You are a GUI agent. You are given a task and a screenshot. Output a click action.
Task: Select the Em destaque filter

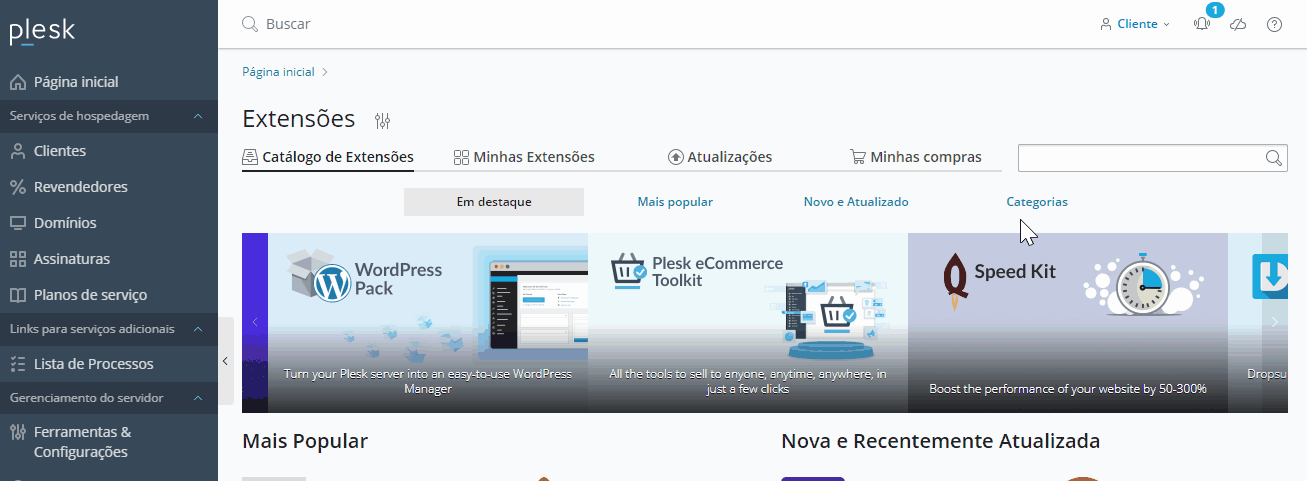click(494, 202)
